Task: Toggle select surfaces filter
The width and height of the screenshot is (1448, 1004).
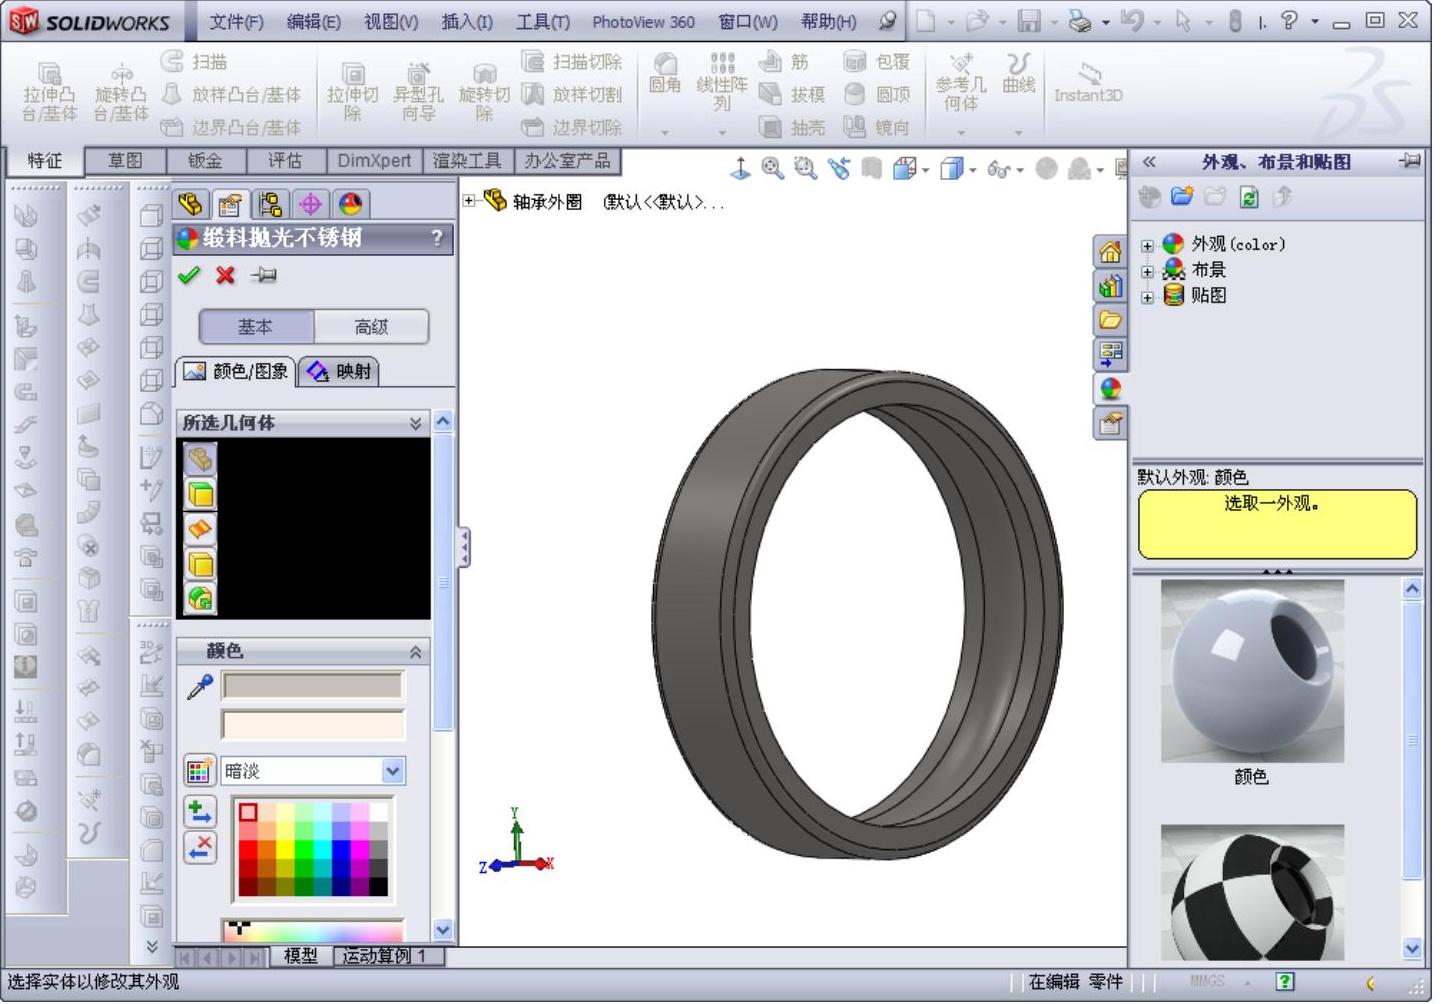Action: 200,529
